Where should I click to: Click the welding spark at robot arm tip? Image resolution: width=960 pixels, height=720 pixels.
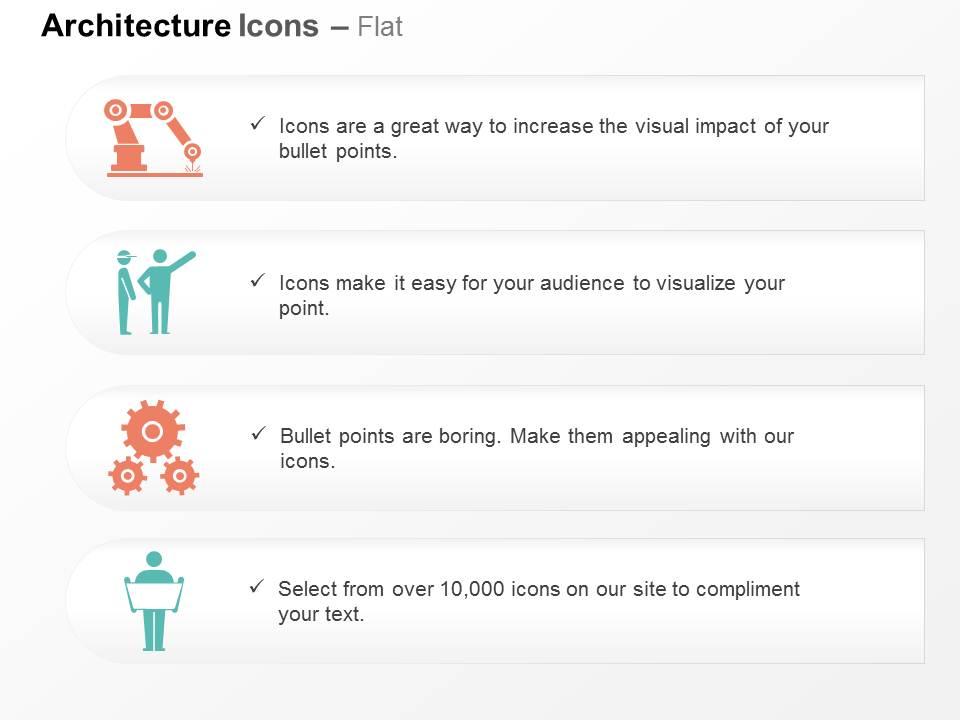tap(193, 168)
